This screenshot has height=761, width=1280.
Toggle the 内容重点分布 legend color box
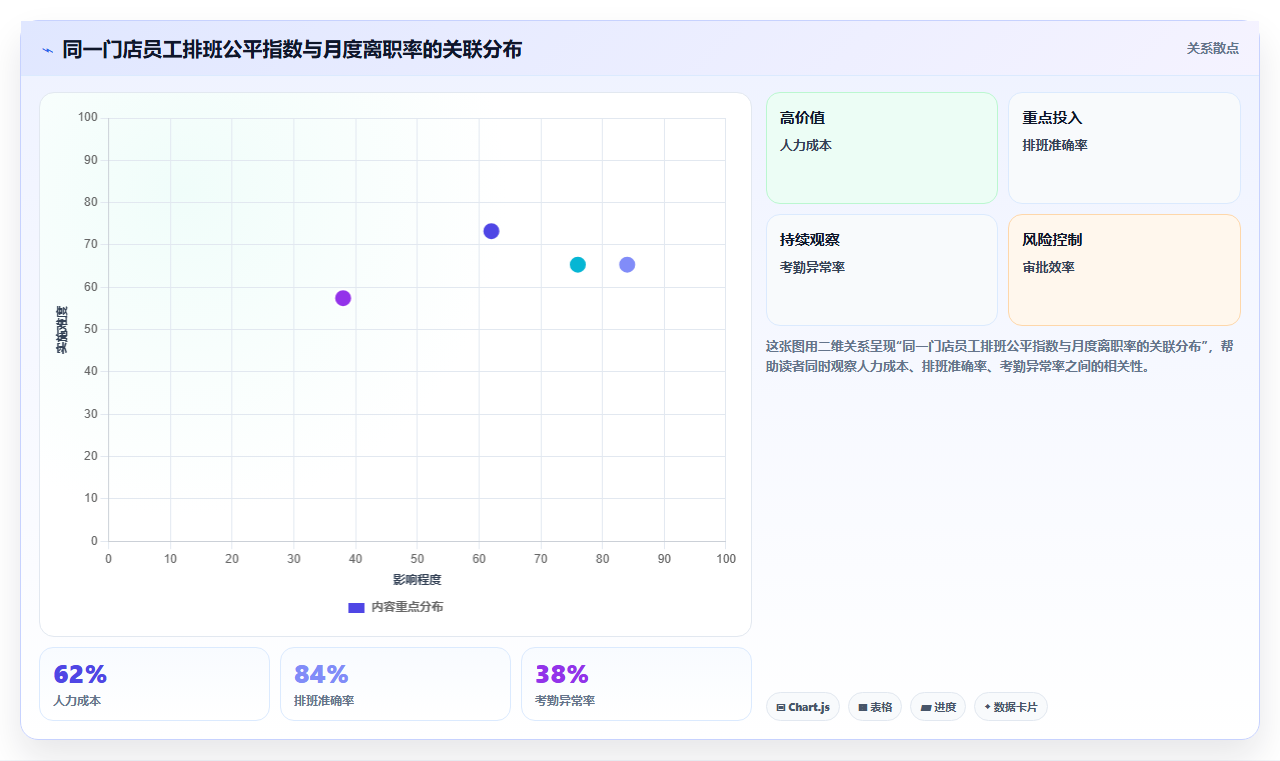tap(356, 607)
